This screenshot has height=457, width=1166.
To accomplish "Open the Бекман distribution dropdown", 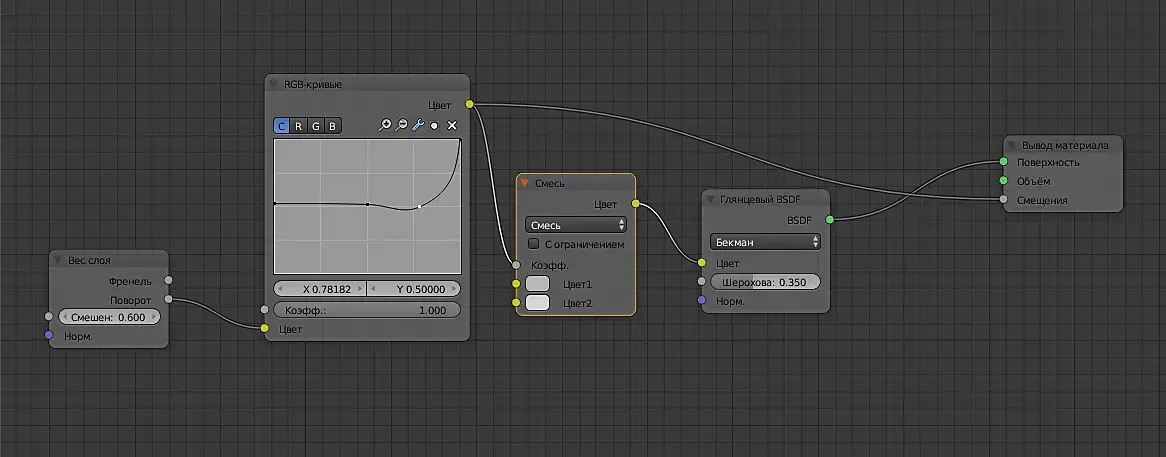I will pyautogui.click(x=765, y=242).
